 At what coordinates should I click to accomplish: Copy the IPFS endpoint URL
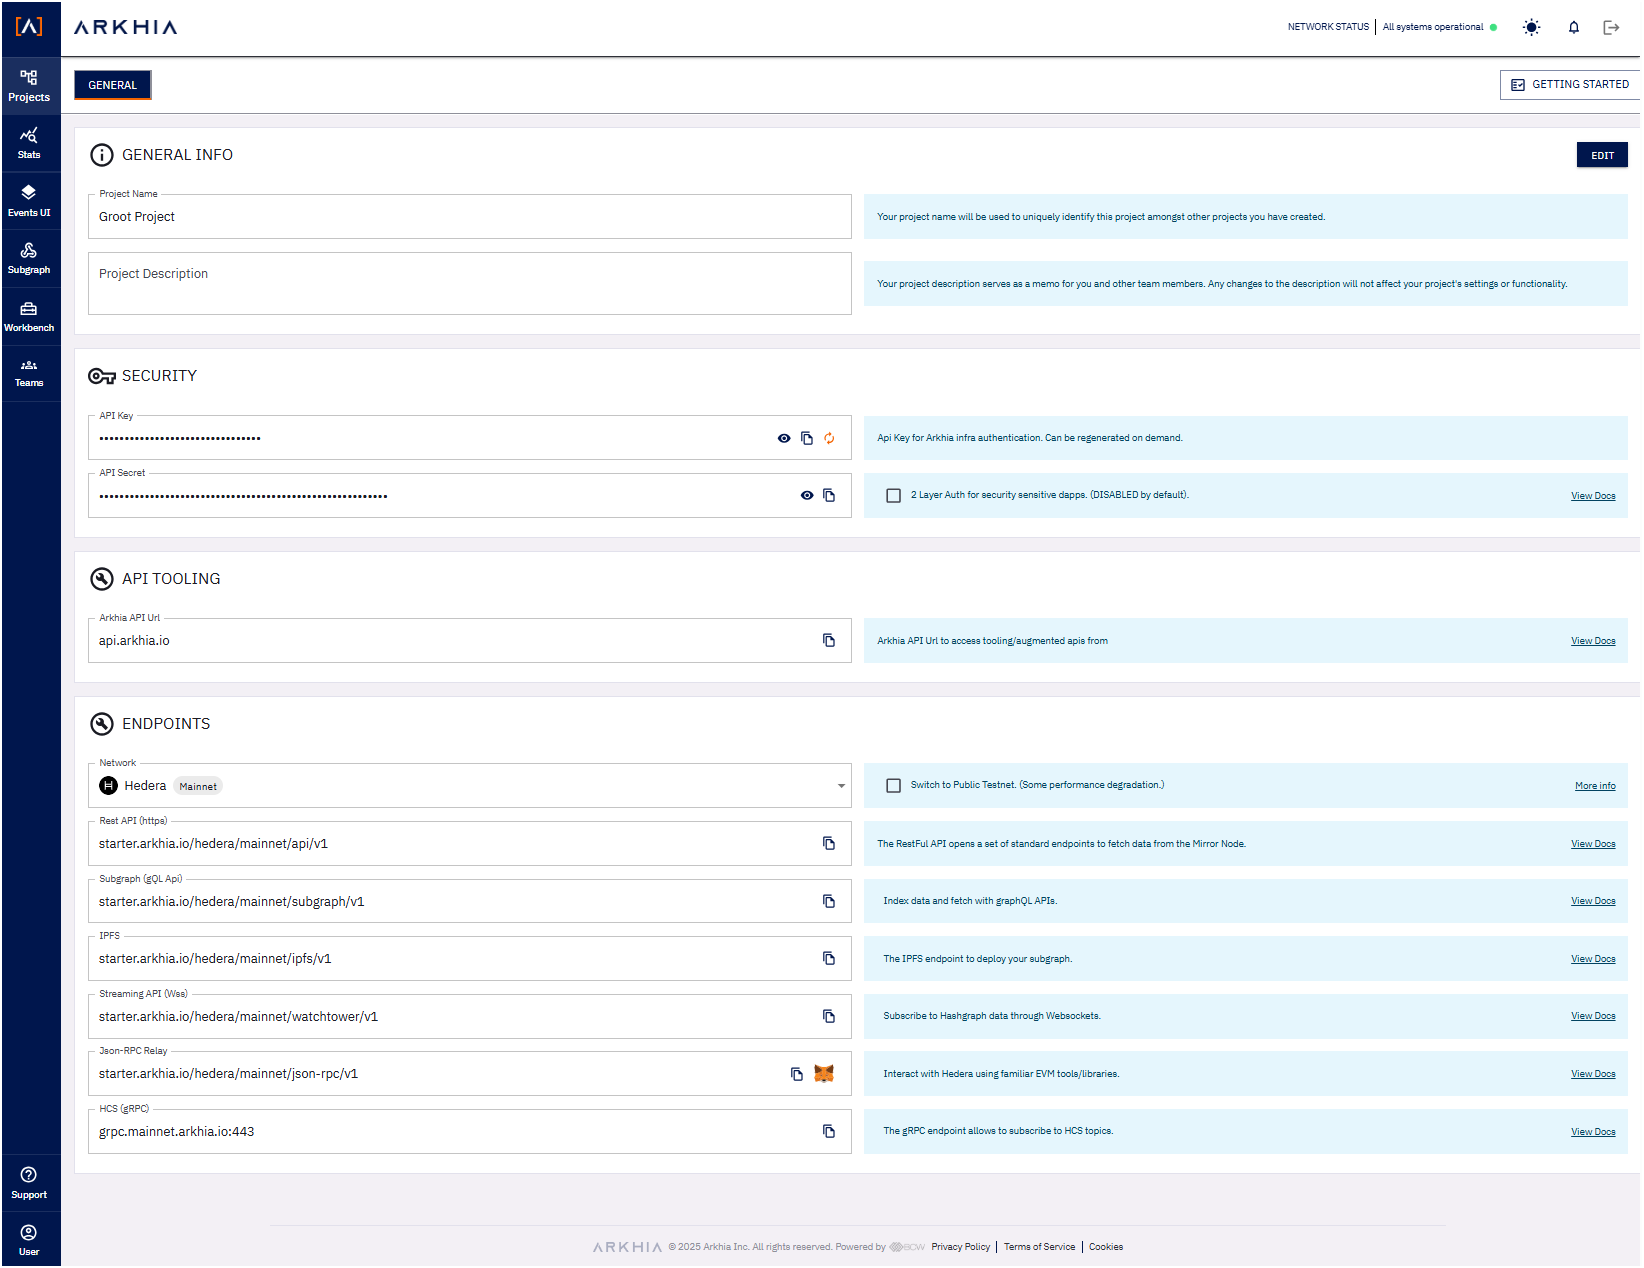pyautogui.click(x=829, y=958)
